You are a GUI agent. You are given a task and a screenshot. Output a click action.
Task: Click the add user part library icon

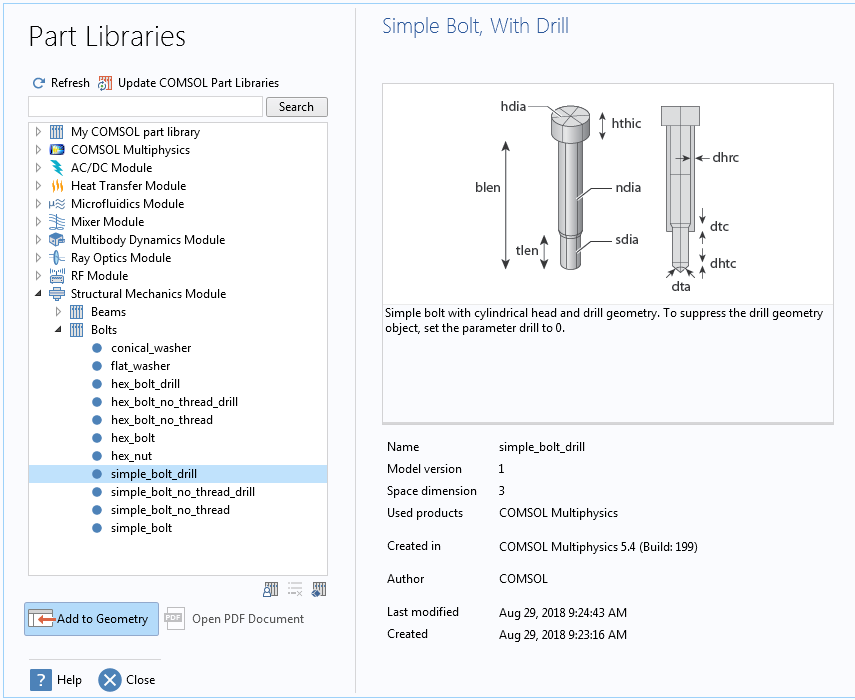click(270, 589)
